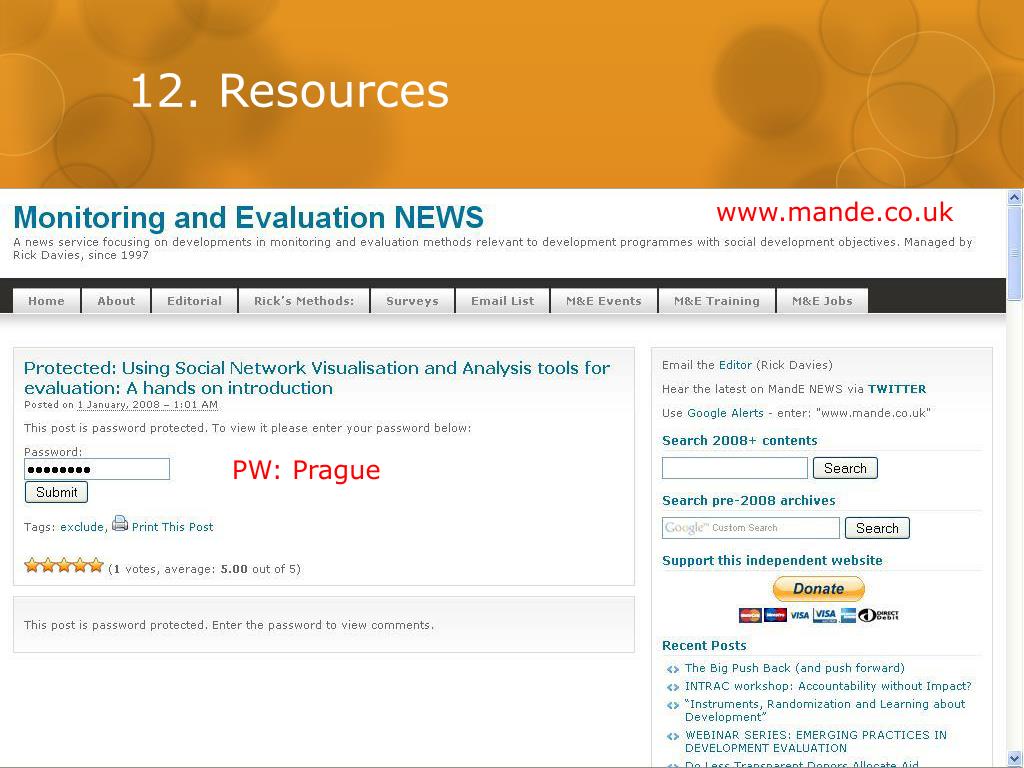1024x768 pixels.
Task: Open the M&E Jobs tab
Action: tap(822, 301)
